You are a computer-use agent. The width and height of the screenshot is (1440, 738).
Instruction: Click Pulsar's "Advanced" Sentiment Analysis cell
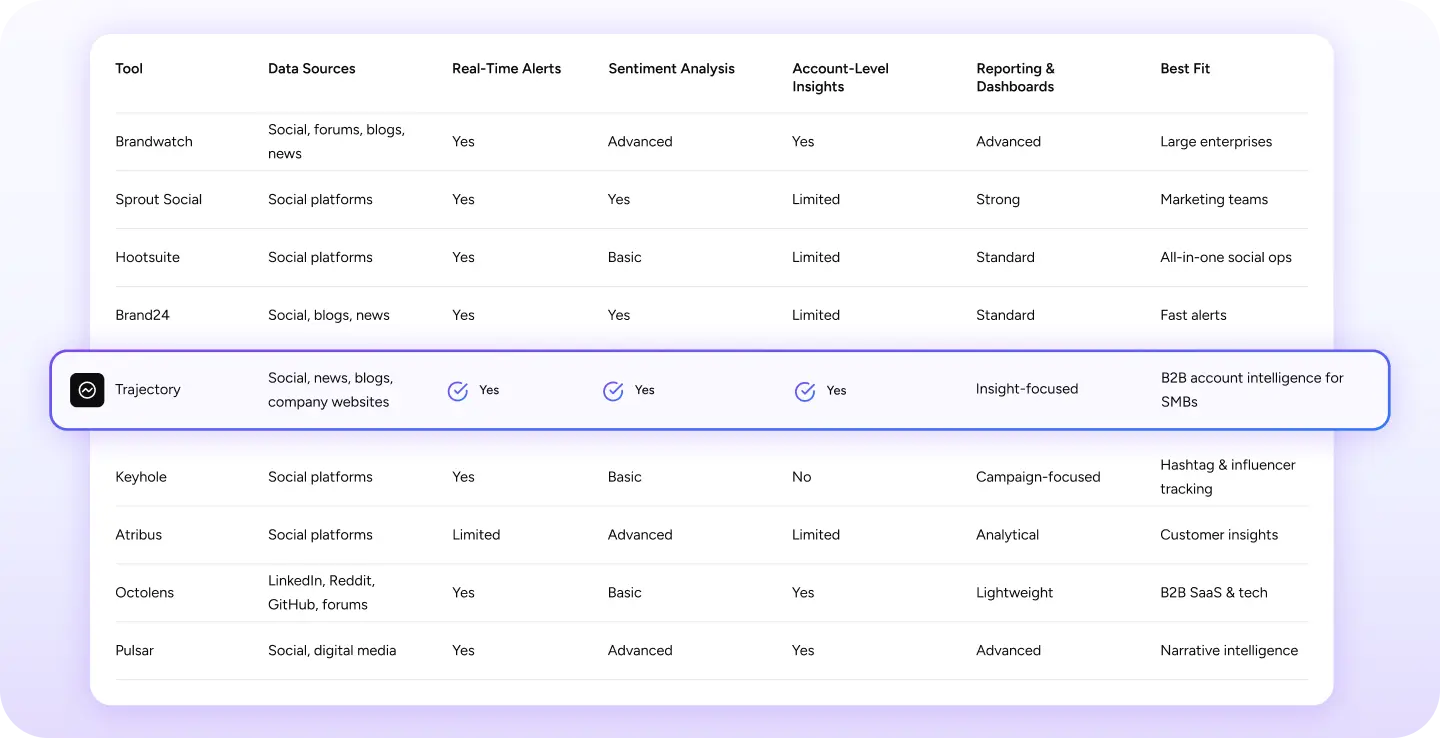click(640, 651)
